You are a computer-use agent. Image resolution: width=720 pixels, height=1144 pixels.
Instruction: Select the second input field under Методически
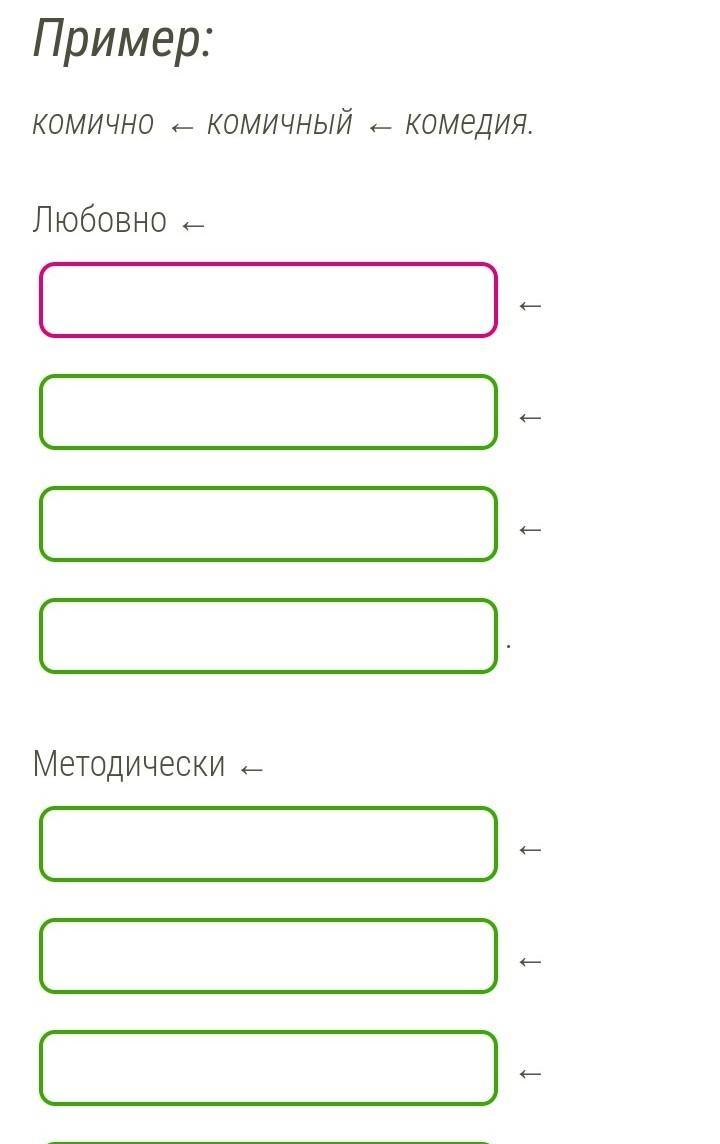pos(268,956)
